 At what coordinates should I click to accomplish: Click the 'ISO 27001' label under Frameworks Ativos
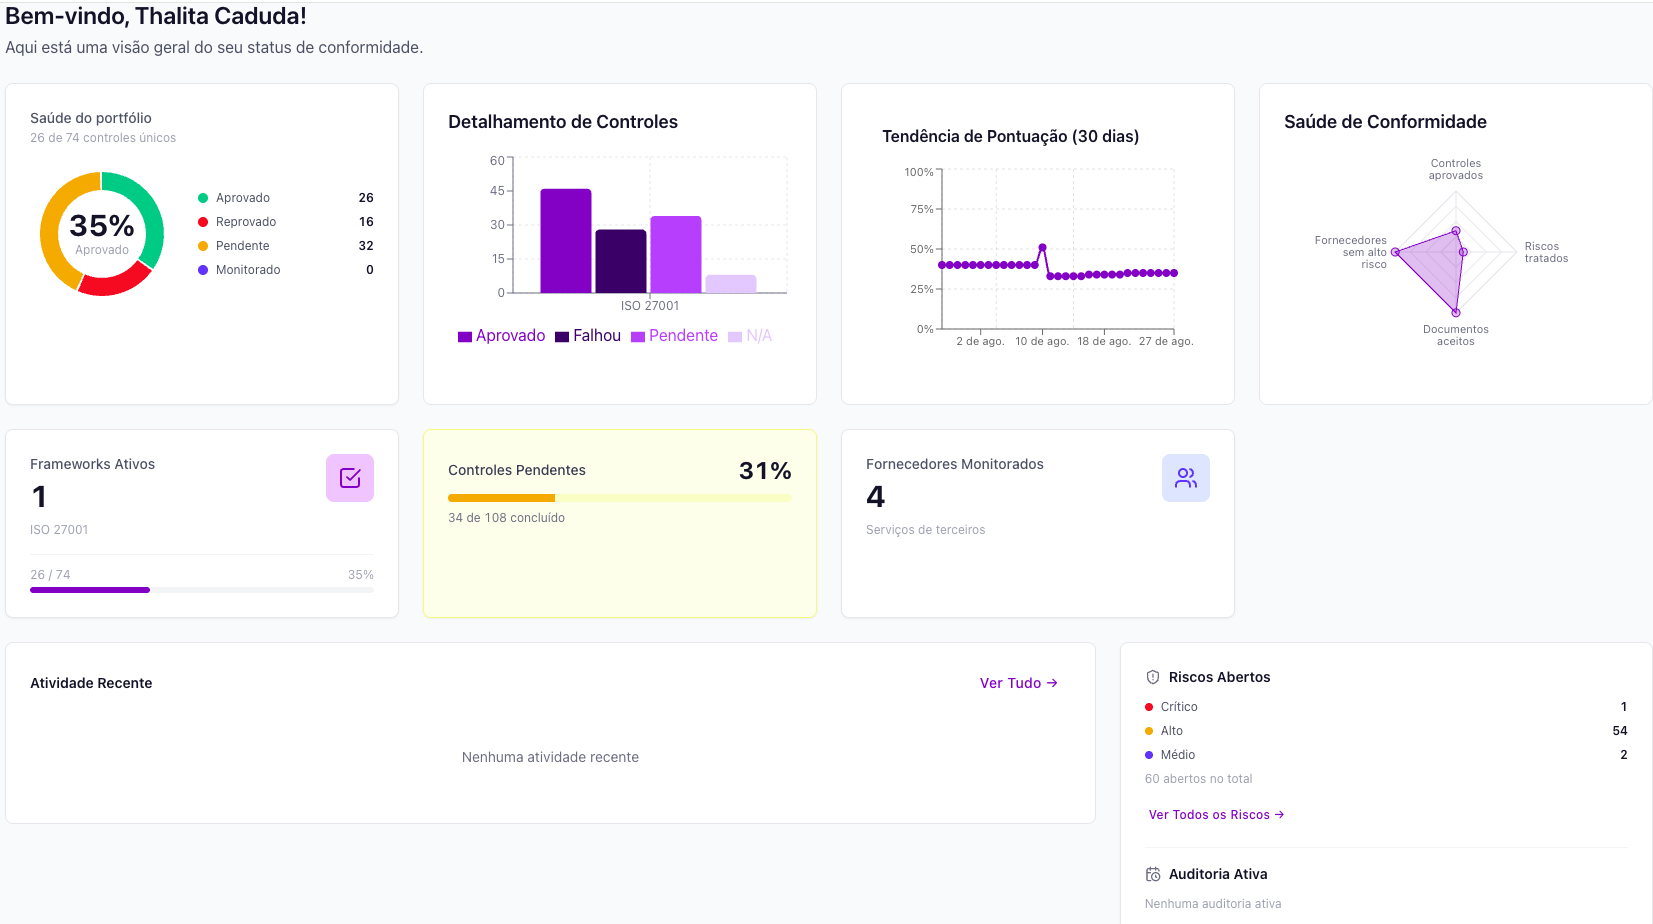click(59, 530)
